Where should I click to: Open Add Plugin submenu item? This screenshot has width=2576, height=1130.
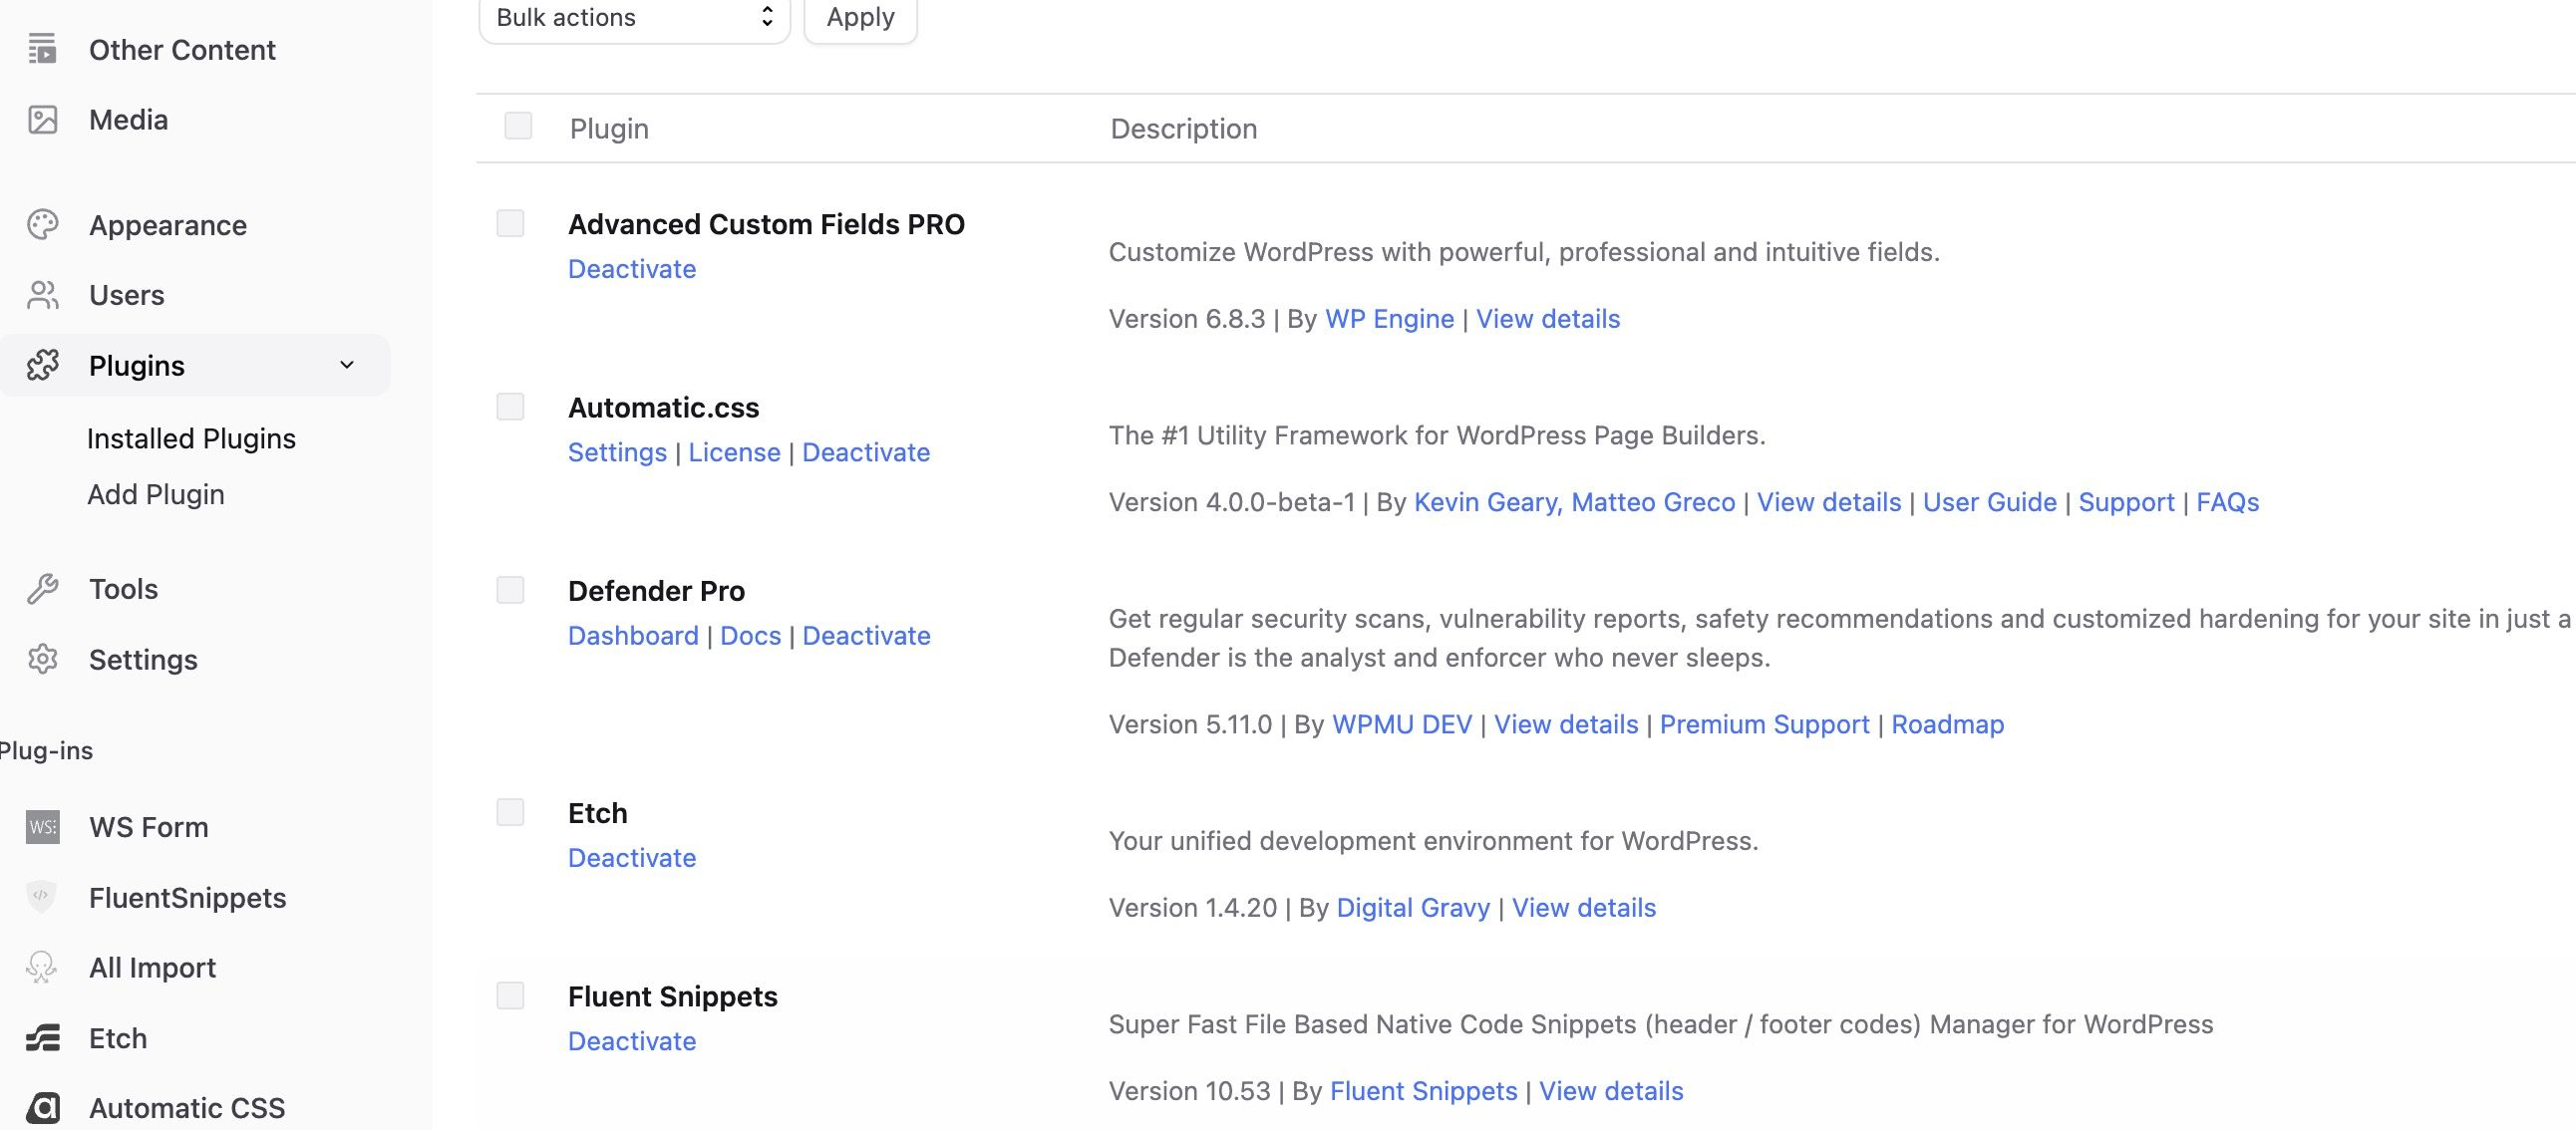click(155, 494)
